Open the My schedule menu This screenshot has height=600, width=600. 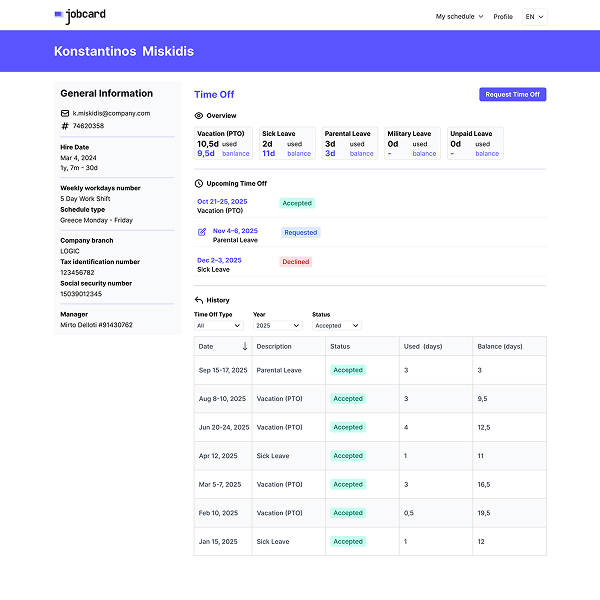(459, 16)
